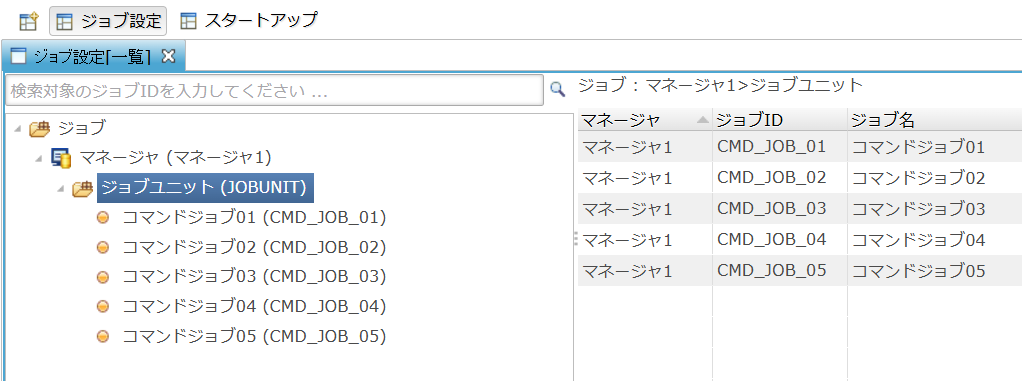This screenshot has height=381, width=1022.
Task: Select table cell CMD_JOB_05
Action: coord(780,270)
